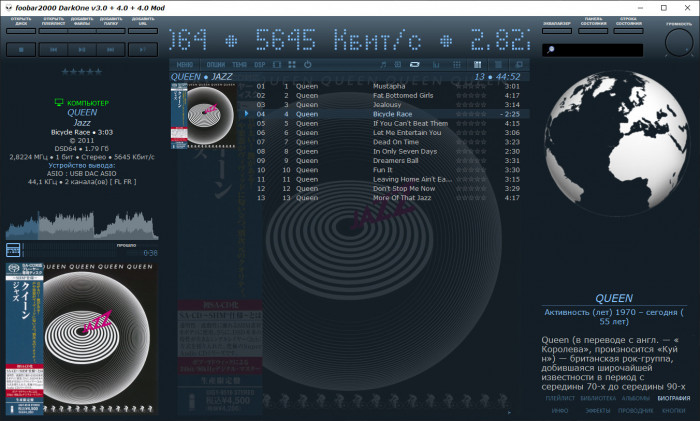Click the green Компьютер monitor icon
The image size is (700, 421).
pyautogui.click(x=58, y=103)
